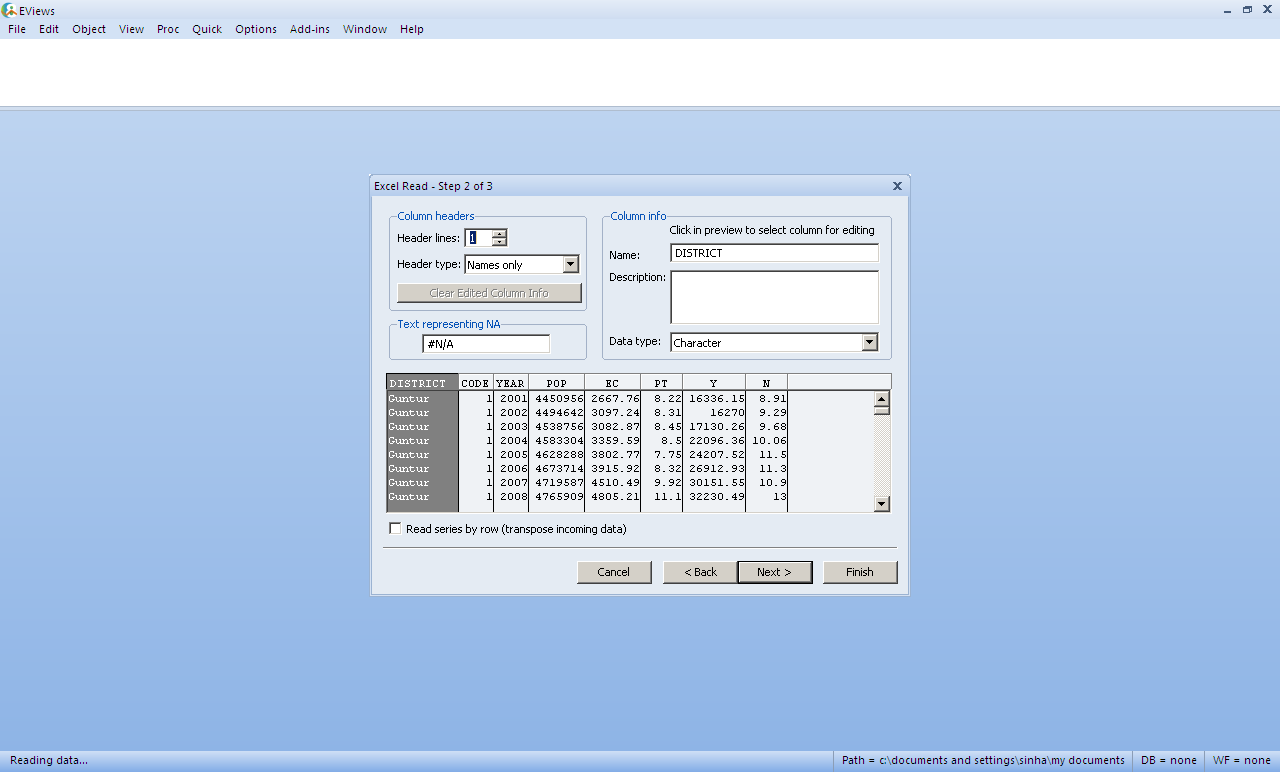The height and width of the screenshot is (772, 1280).
Task: Minimize the EViews main window
Action: click(1229, 9)
